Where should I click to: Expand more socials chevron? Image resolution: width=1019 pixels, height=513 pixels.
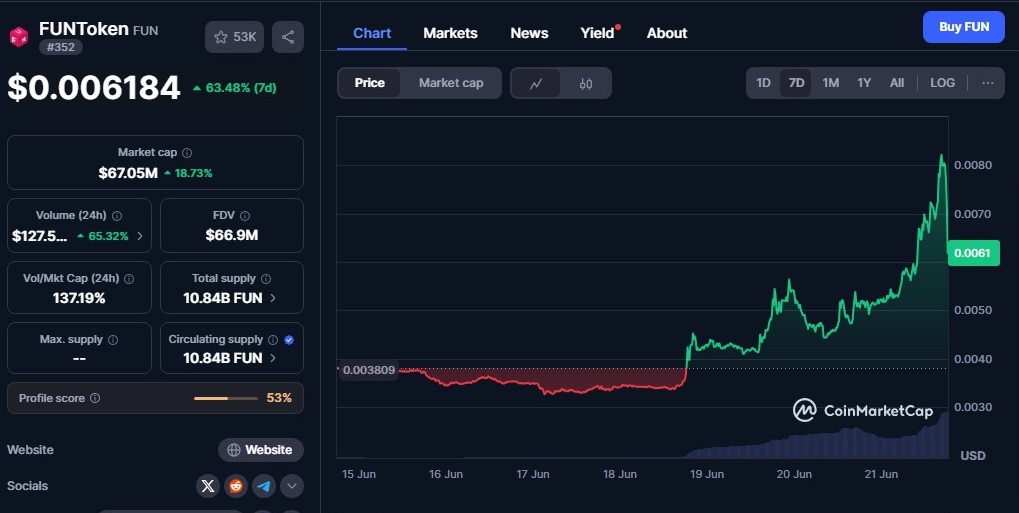click(x=292, y=486)
